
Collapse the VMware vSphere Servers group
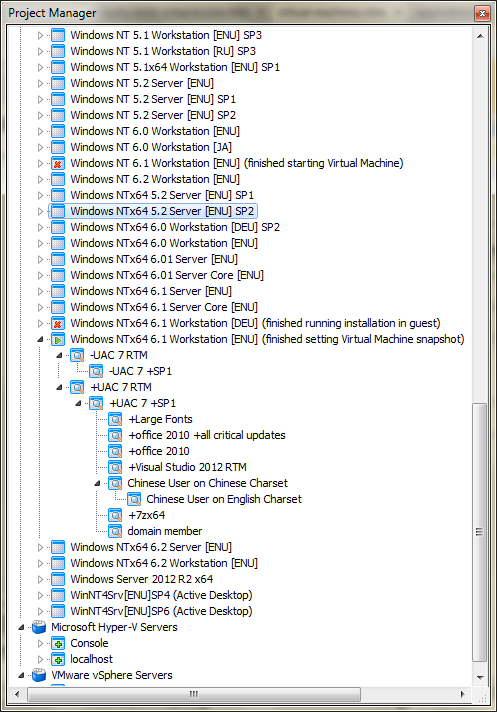pyautogui.click(x=21, y=675)
